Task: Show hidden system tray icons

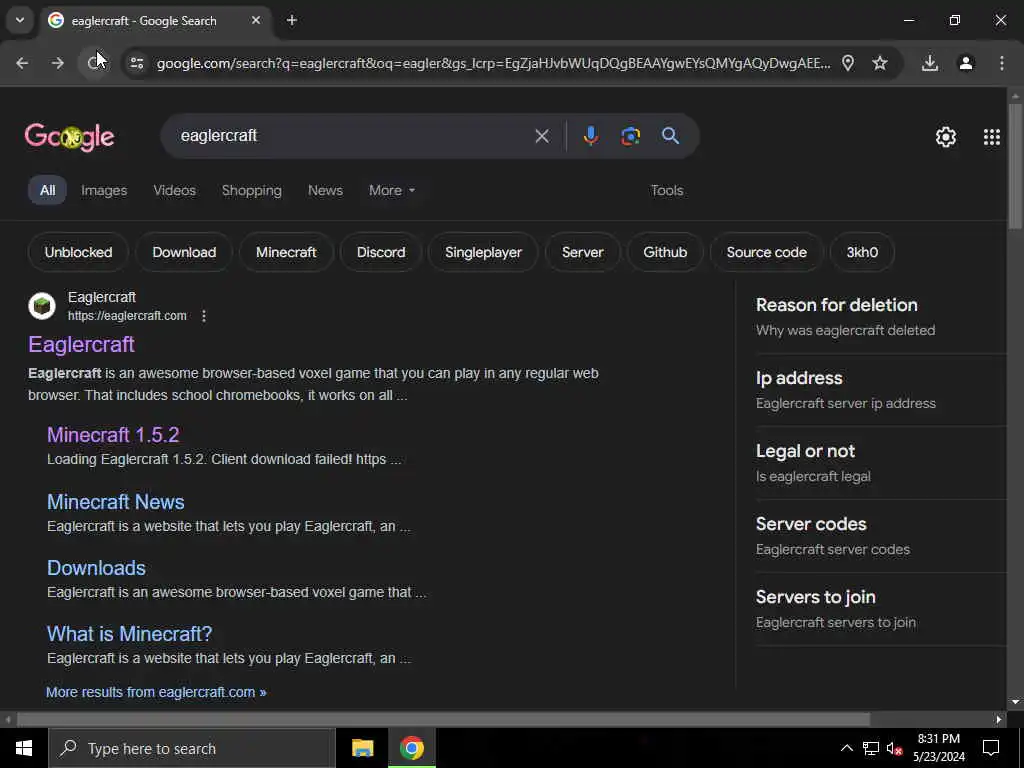Action: (846, 748)
